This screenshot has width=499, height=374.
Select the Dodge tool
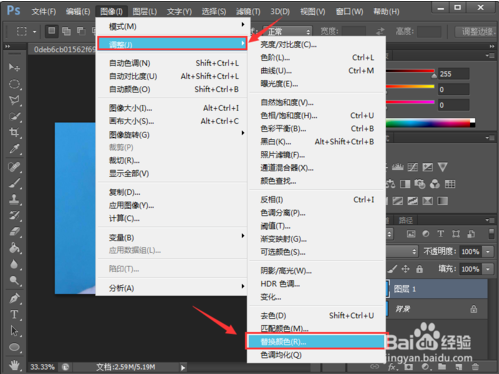(14, 280)
